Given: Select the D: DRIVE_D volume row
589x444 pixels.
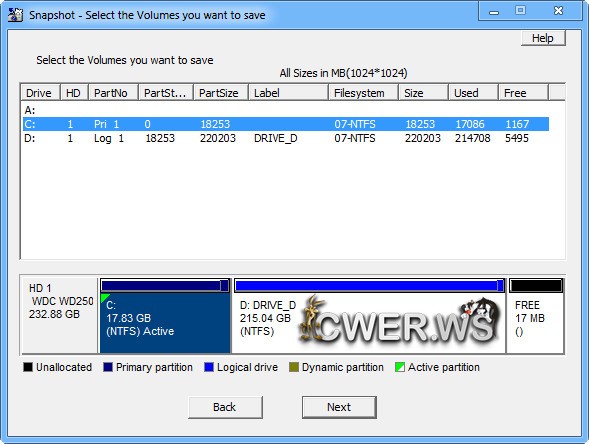Looking at the screenshot, I should pyautogui.click(x=285, y=138).
